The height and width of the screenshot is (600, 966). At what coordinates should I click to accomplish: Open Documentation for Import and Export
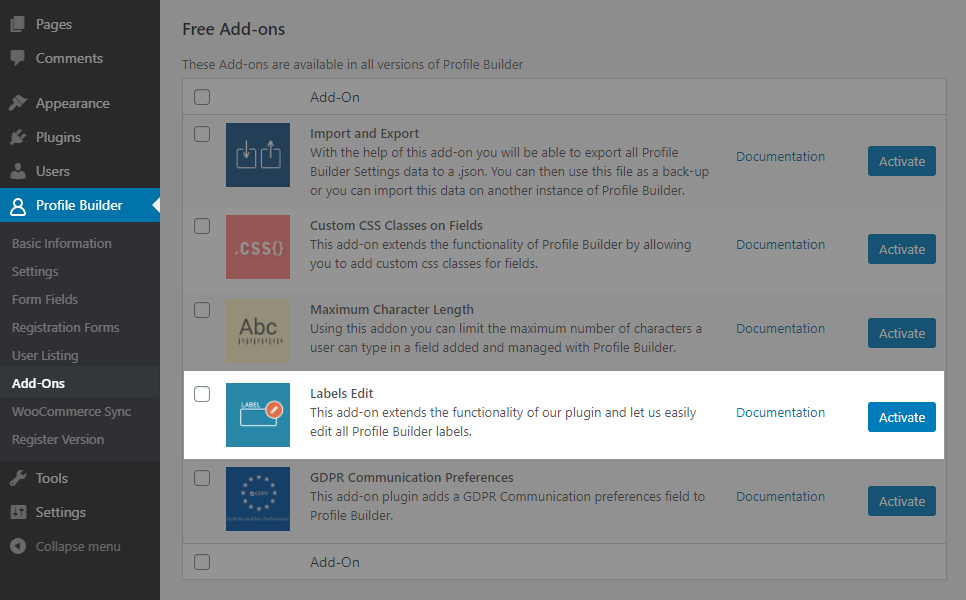click(x=780, y=156)
